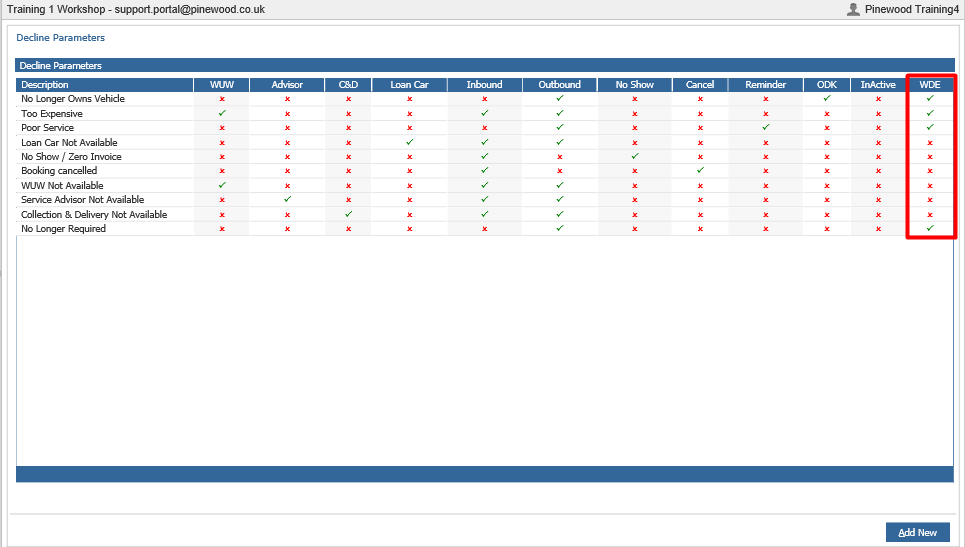
Task: Sort by the Description column header
Action: pos(105,85)
